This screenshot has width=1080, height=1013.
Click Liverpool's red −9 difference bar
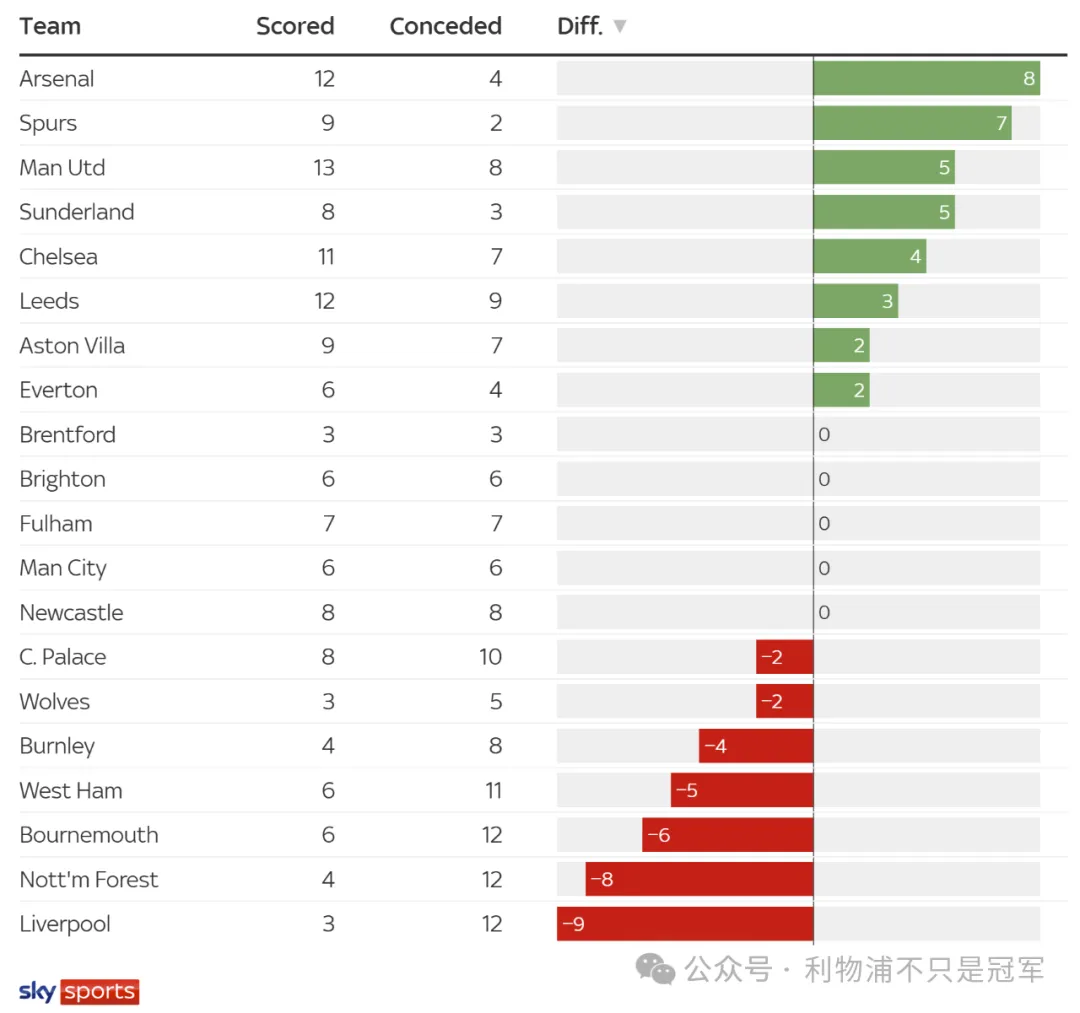(685, 924)
